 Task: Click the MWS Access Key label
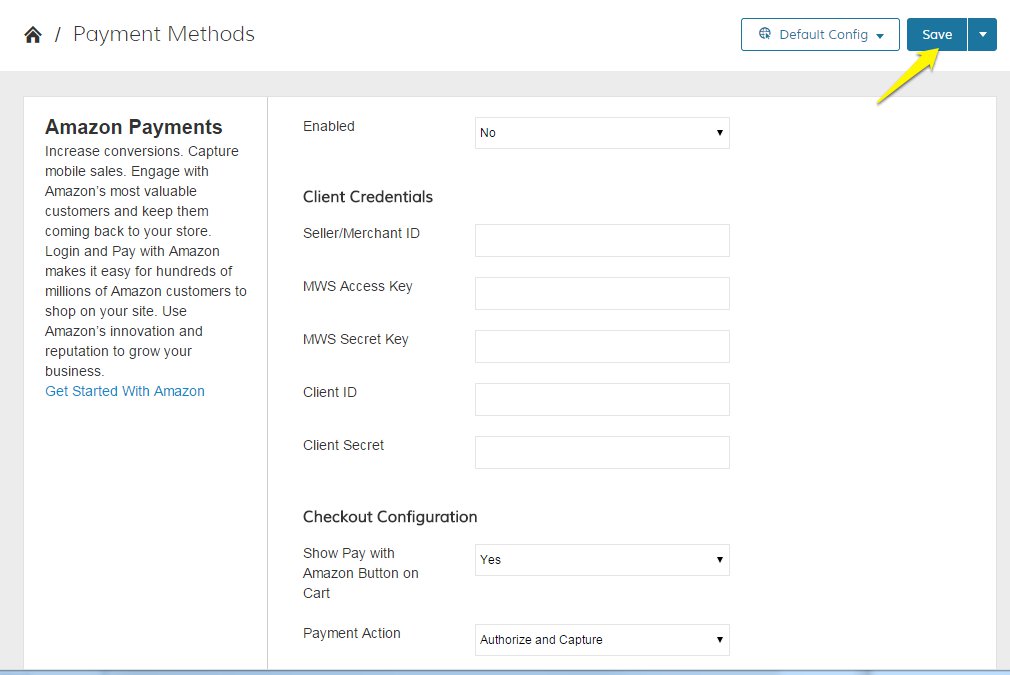pyautogui.click(x=357, y=286)
